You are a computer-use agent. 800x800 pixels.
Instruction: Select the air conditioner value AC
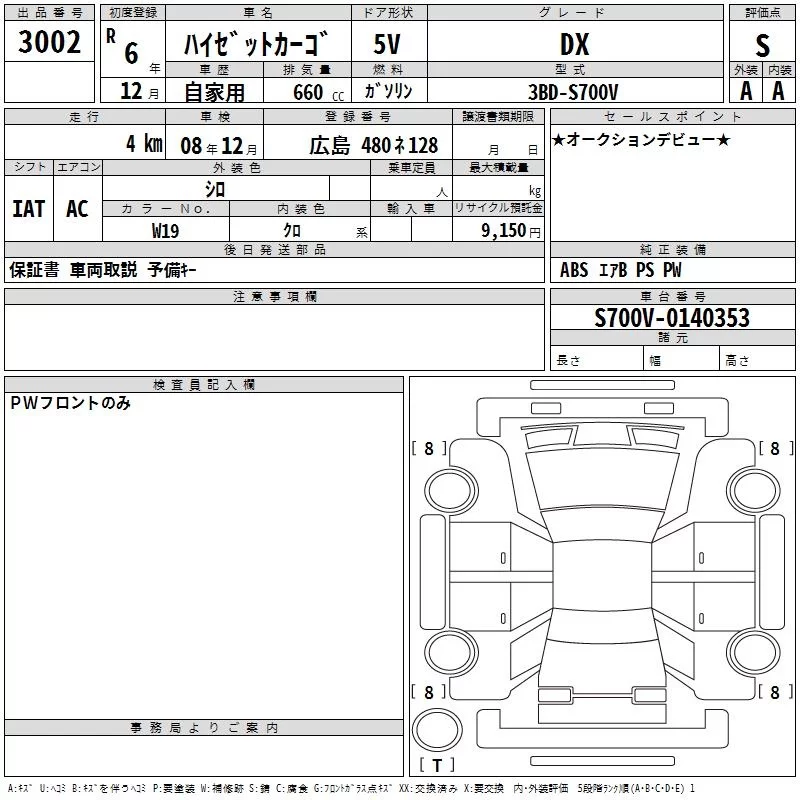(77, 209)
